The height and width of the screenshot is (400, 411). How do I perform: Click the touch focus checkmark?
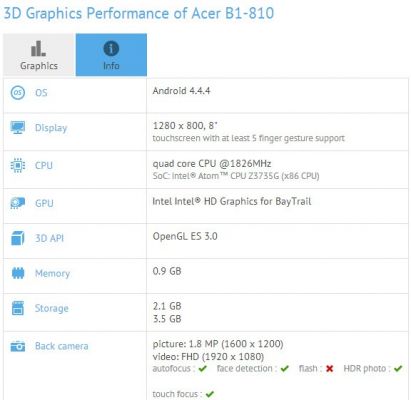pos(210,394)
